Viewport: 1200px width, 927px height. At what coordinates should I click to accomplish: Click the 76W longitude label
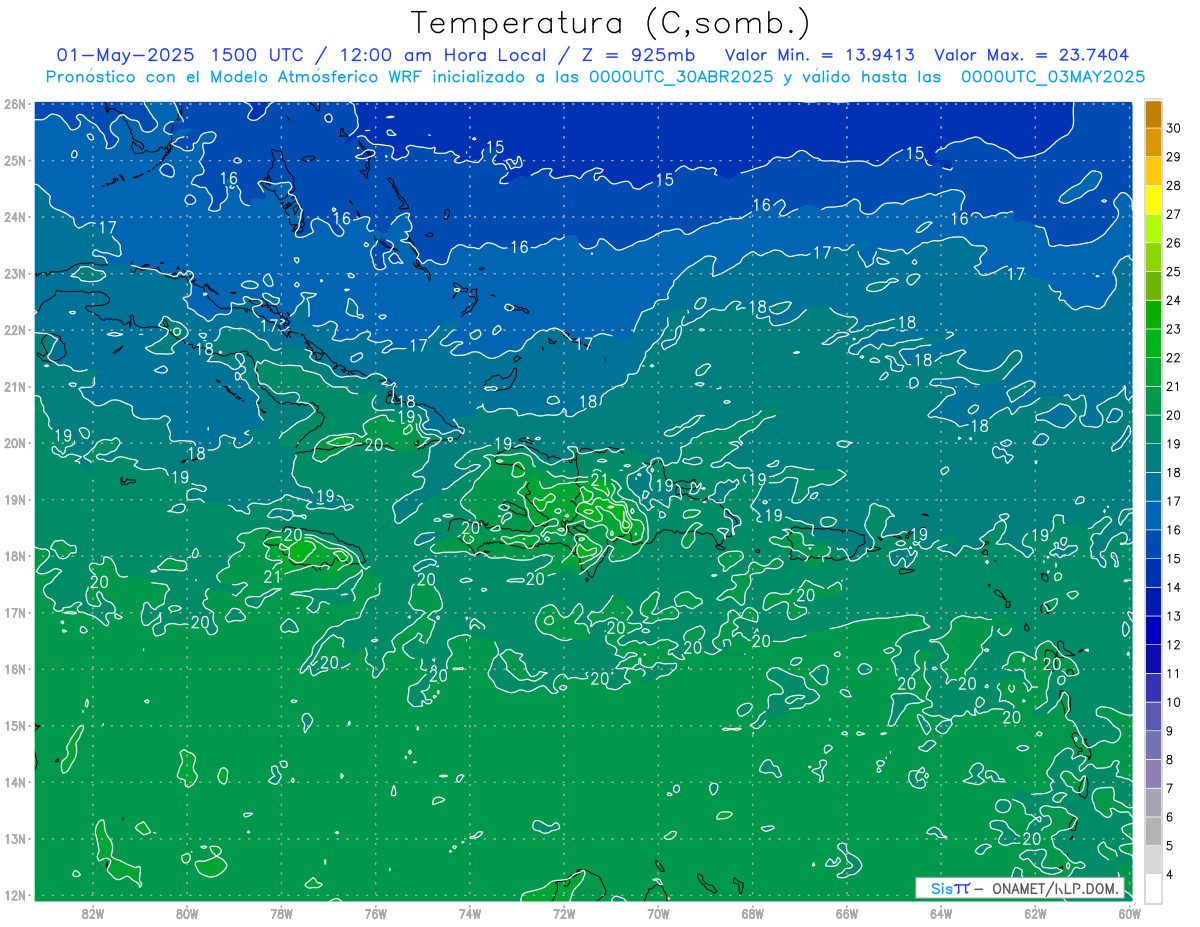click(376, 913)
